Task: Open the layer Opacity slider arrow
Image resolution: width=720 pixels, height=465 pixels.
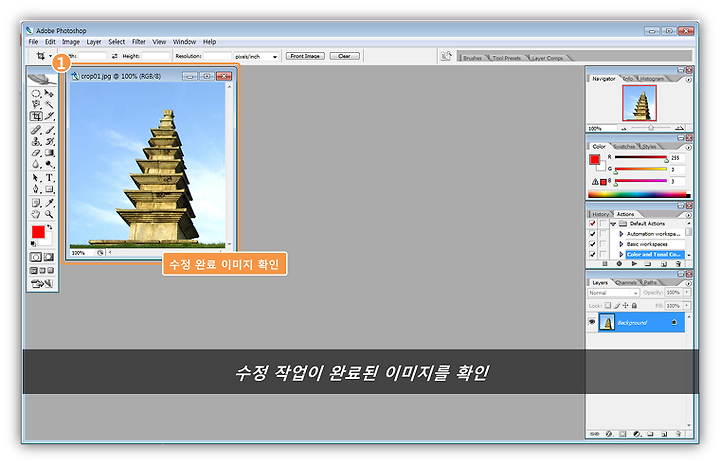Action: click(687, 292)
